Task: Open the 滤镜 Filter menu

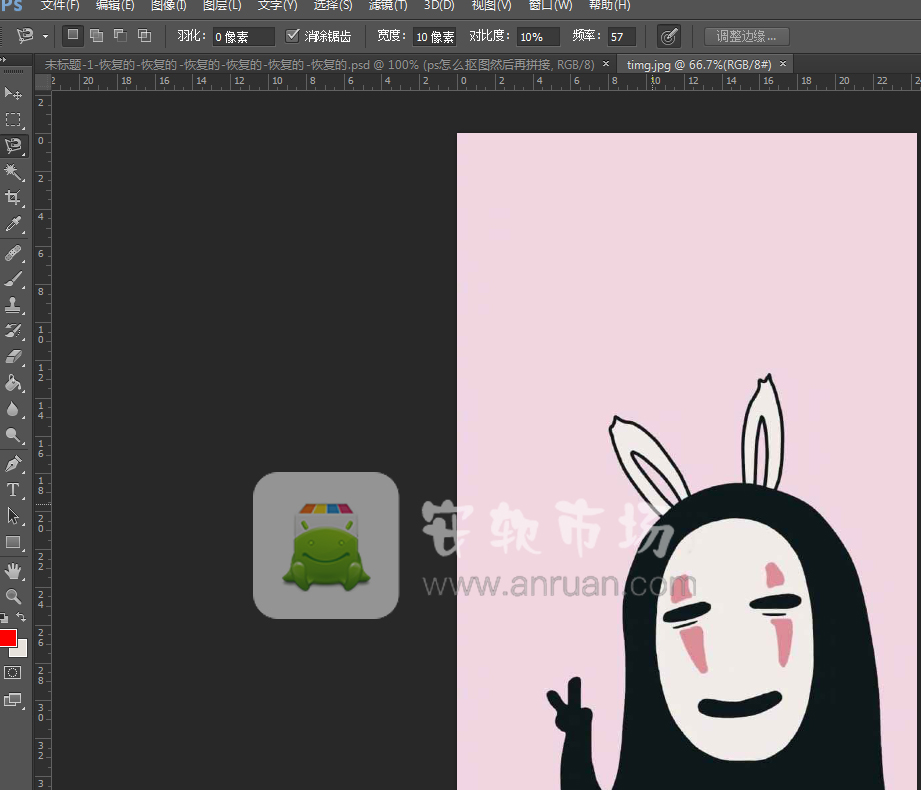Action: (x=387, y=6)
